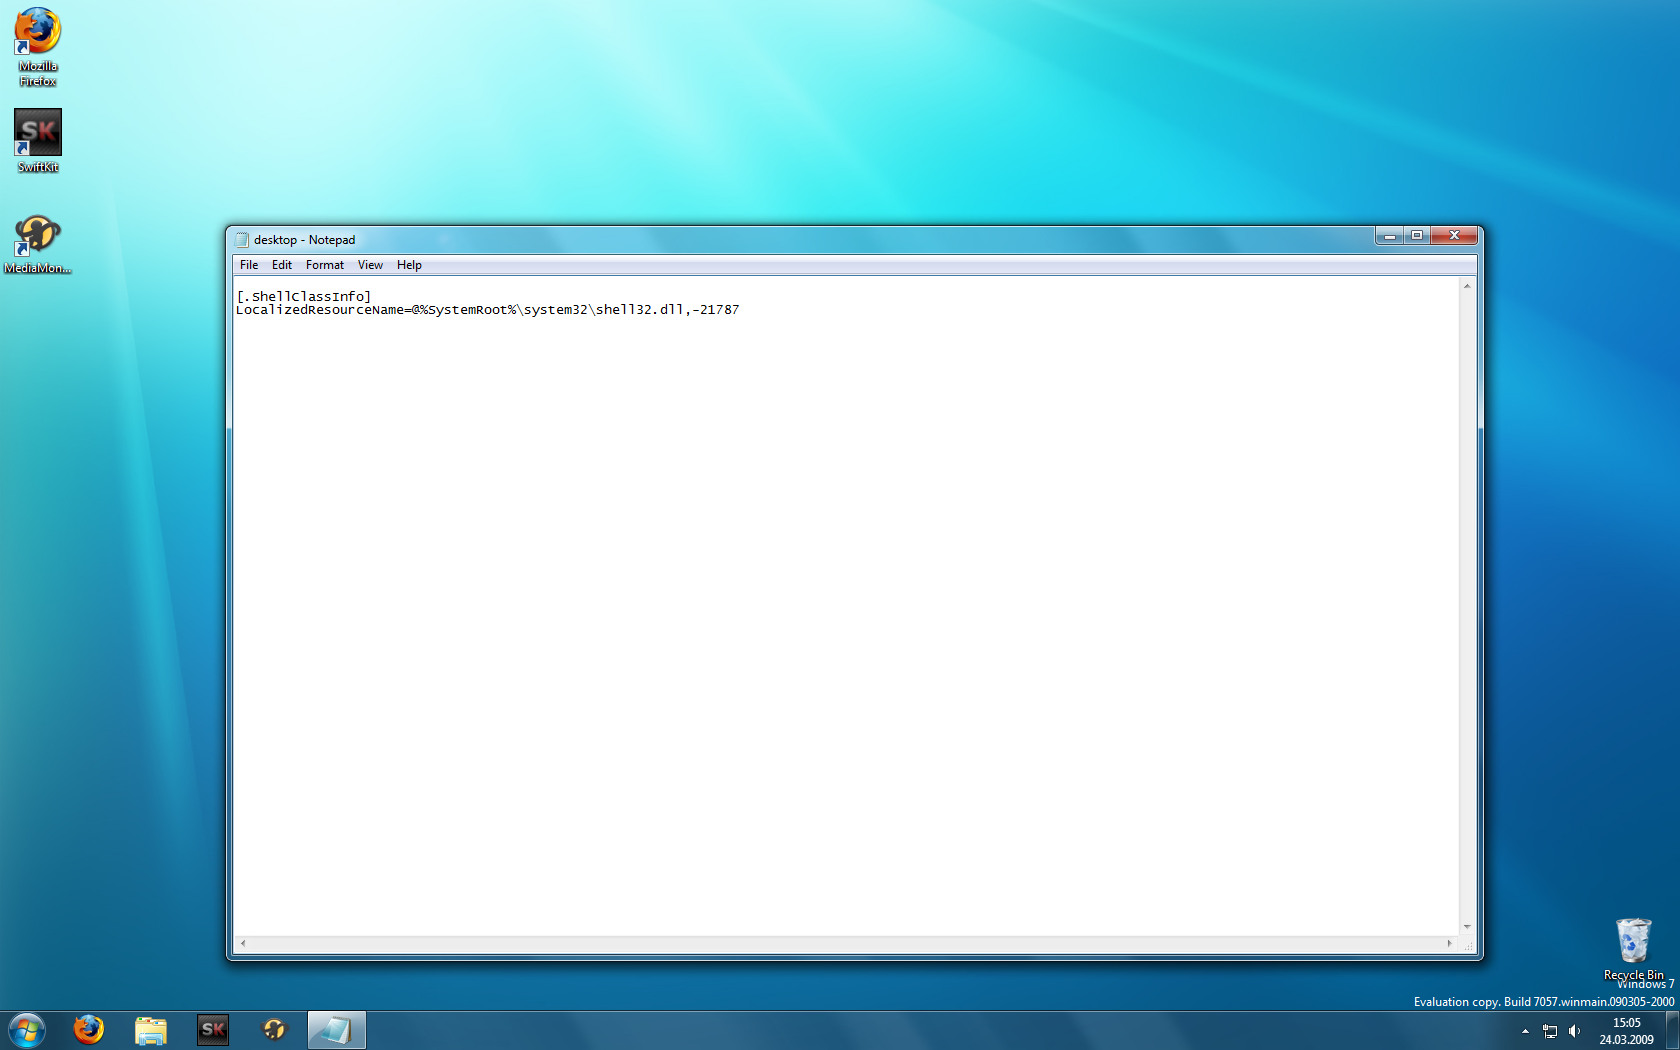Click the Notepad taskbar button
1680x1050 pixels.
pos(336,1030)
